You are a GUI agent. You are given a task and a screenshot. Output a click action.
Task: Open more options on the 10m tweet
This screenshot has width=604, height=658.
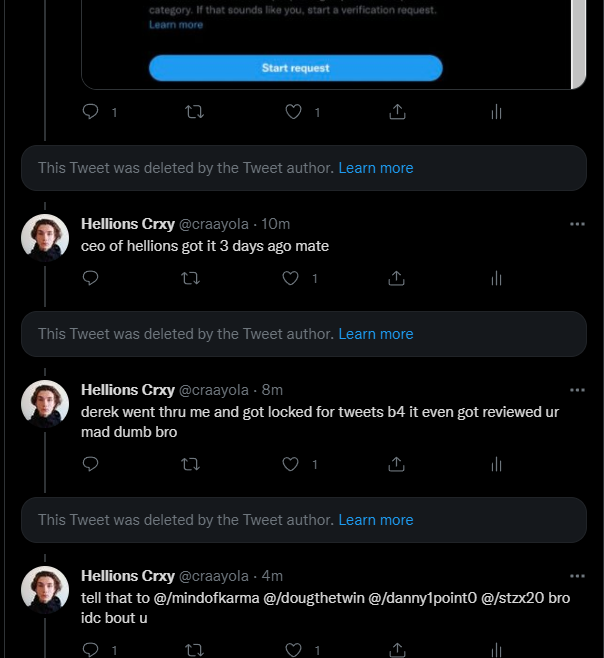point(577,224)
